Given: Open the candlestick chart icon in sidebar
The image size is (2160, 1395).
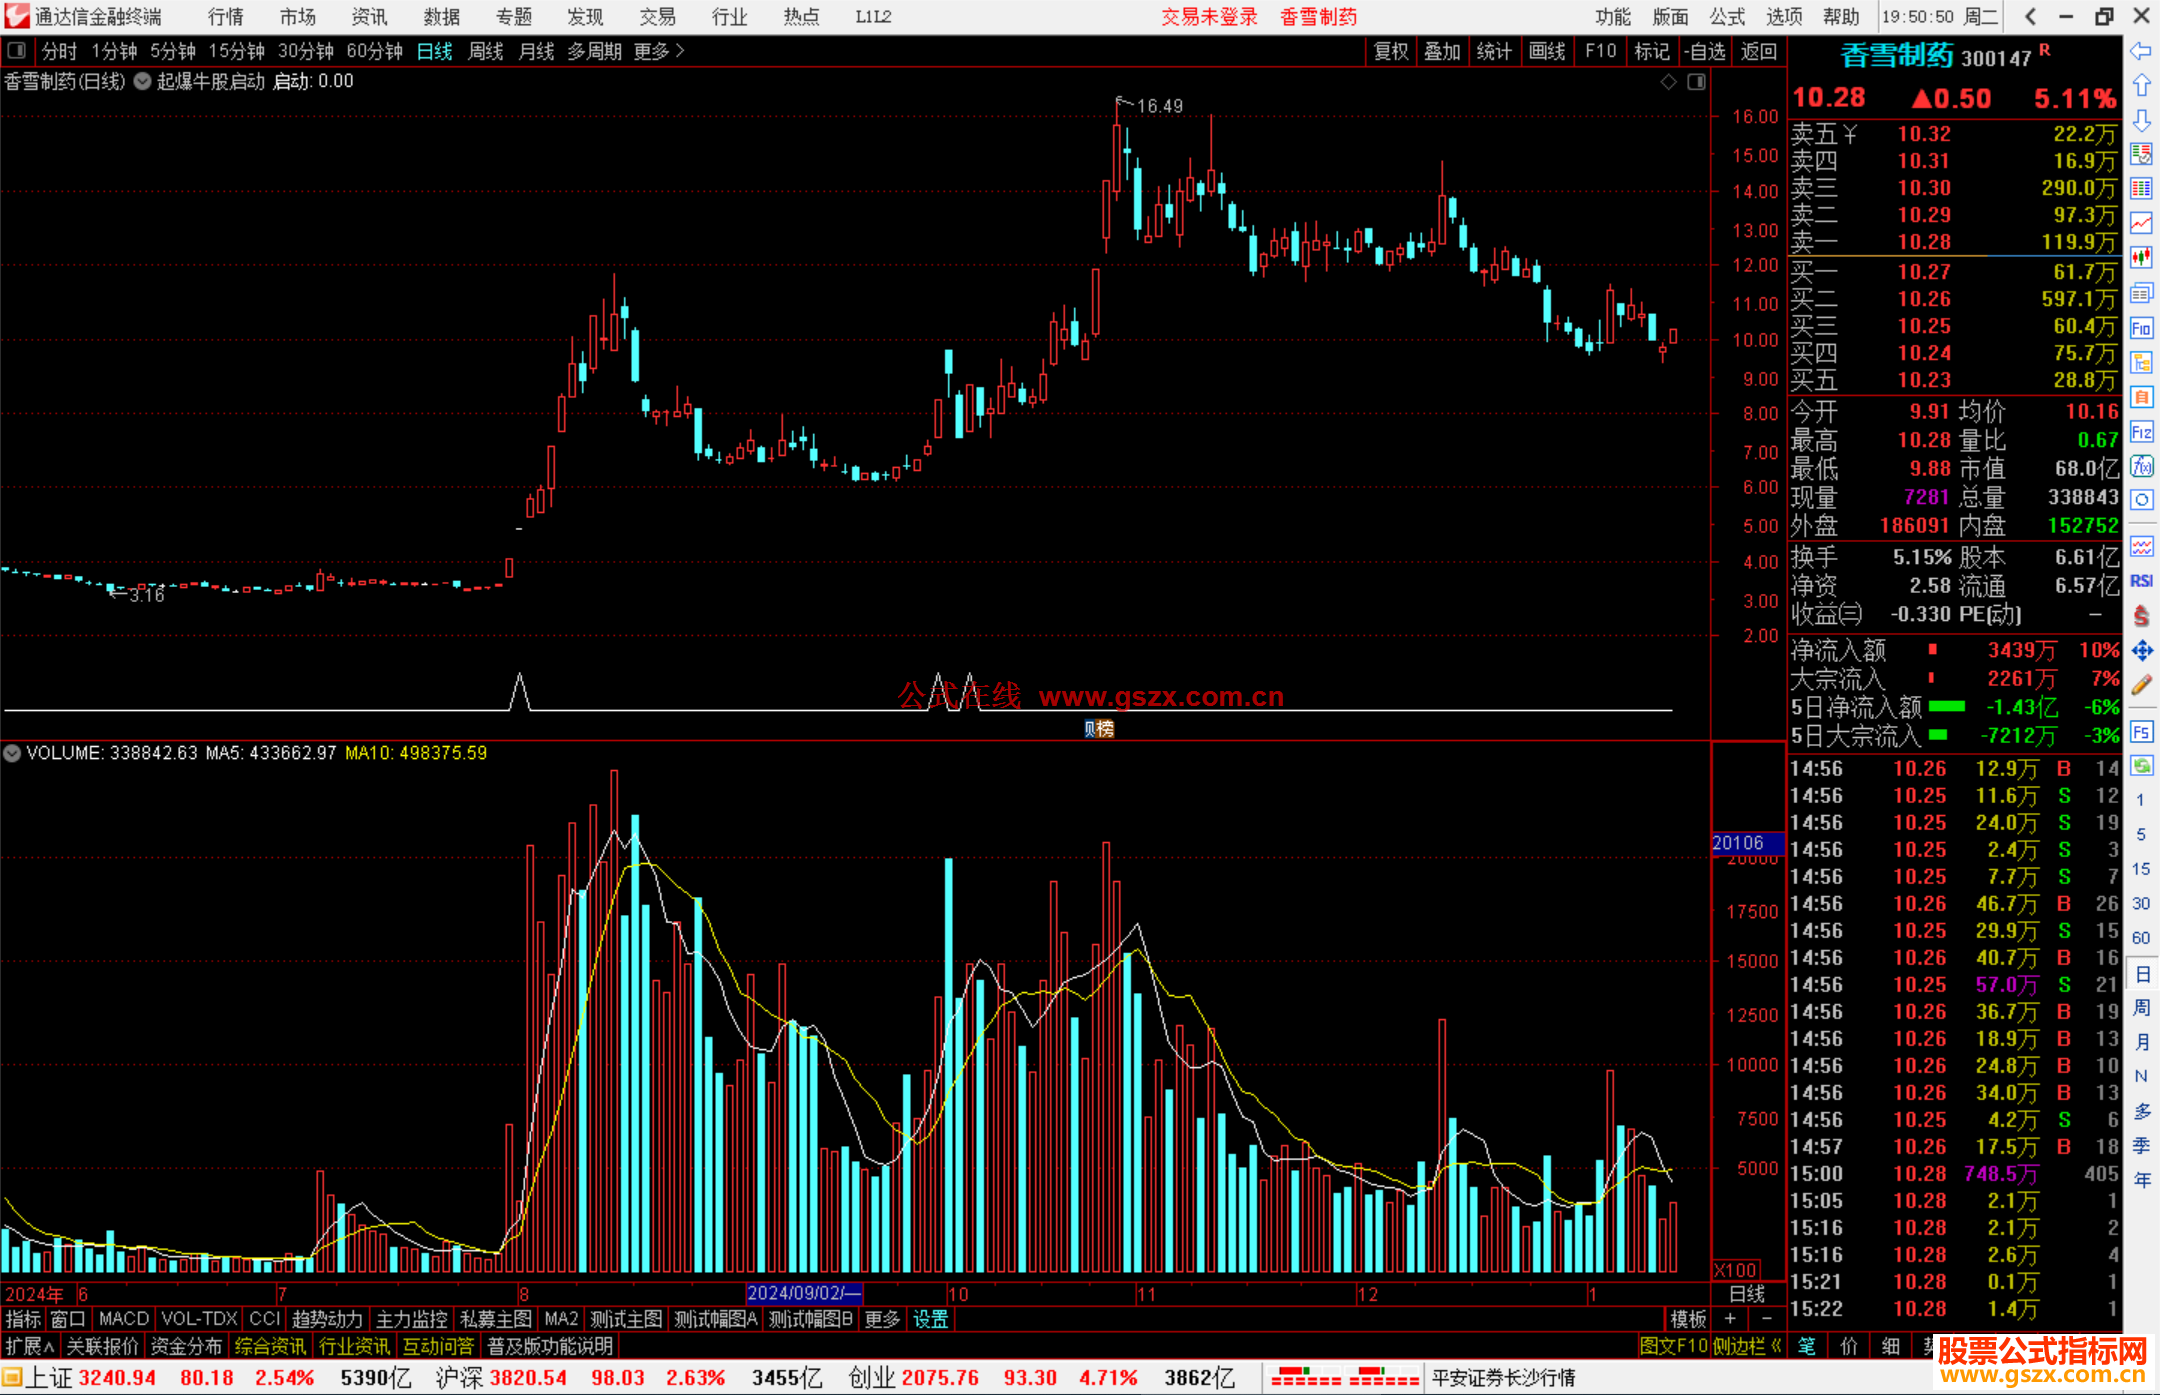Looking at the screenshot, I should tap(2141, 257).
